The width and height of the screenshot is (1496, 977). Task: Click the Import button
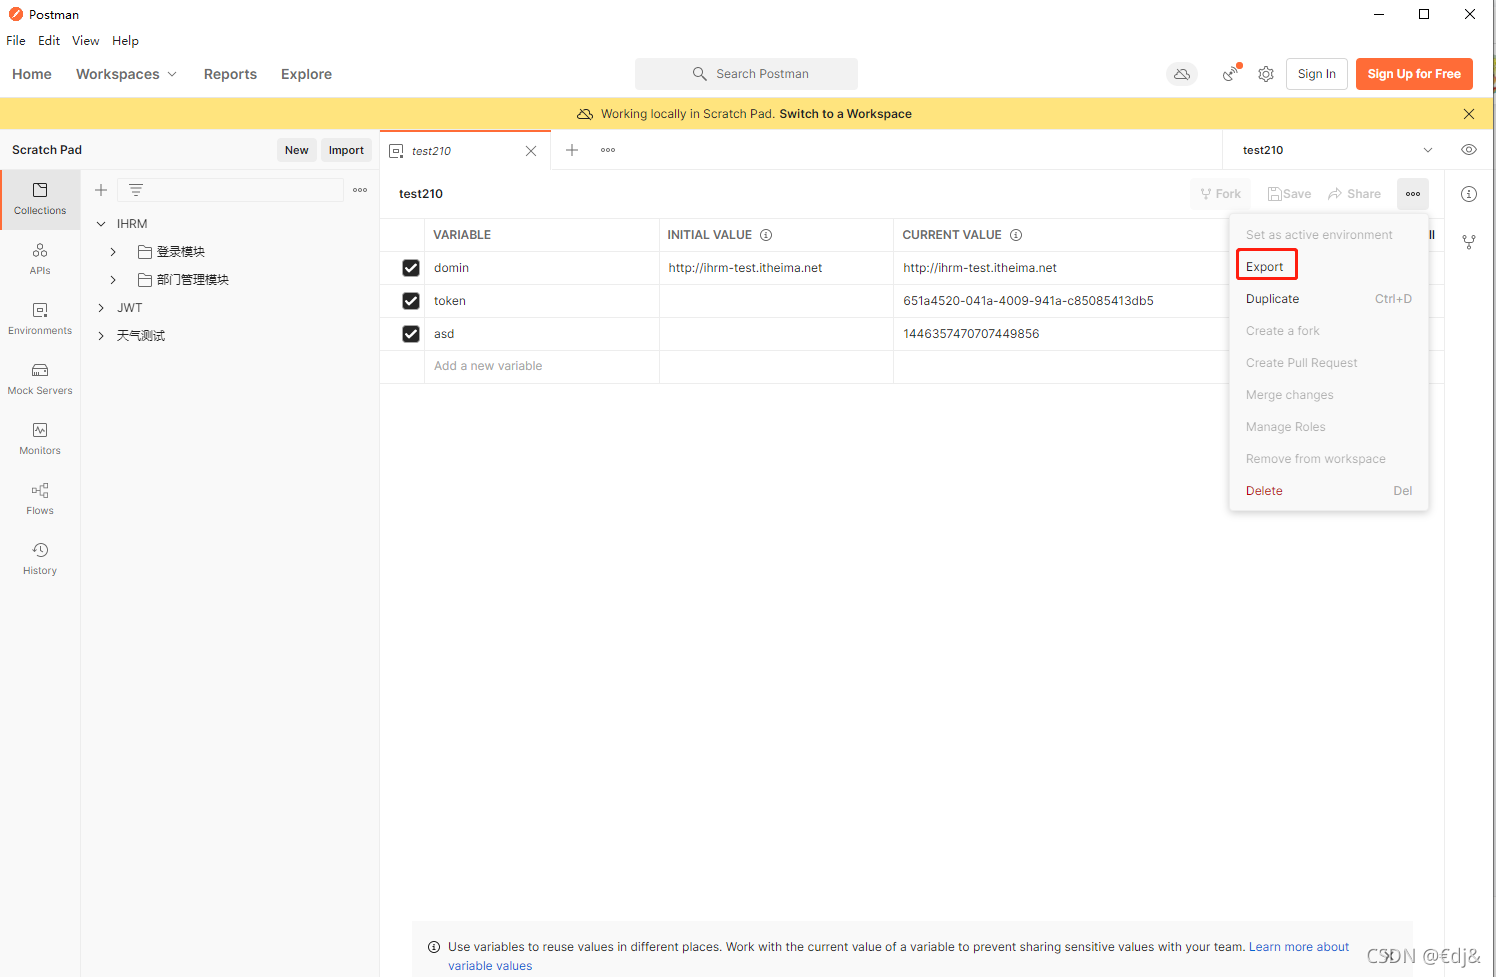point(346,150)
